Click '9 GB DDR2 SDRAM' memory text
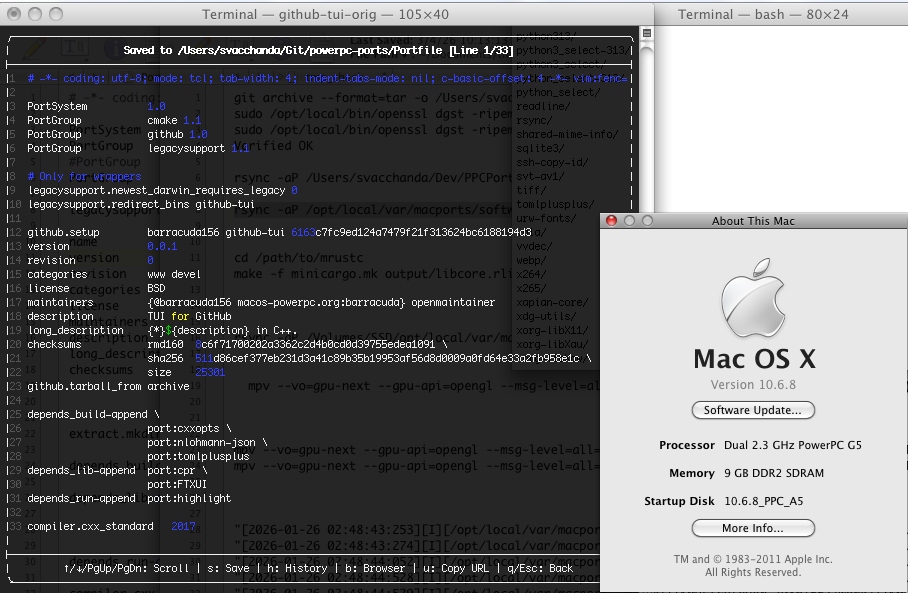This screenshot has width=908, height=593. tap(774, 473)
